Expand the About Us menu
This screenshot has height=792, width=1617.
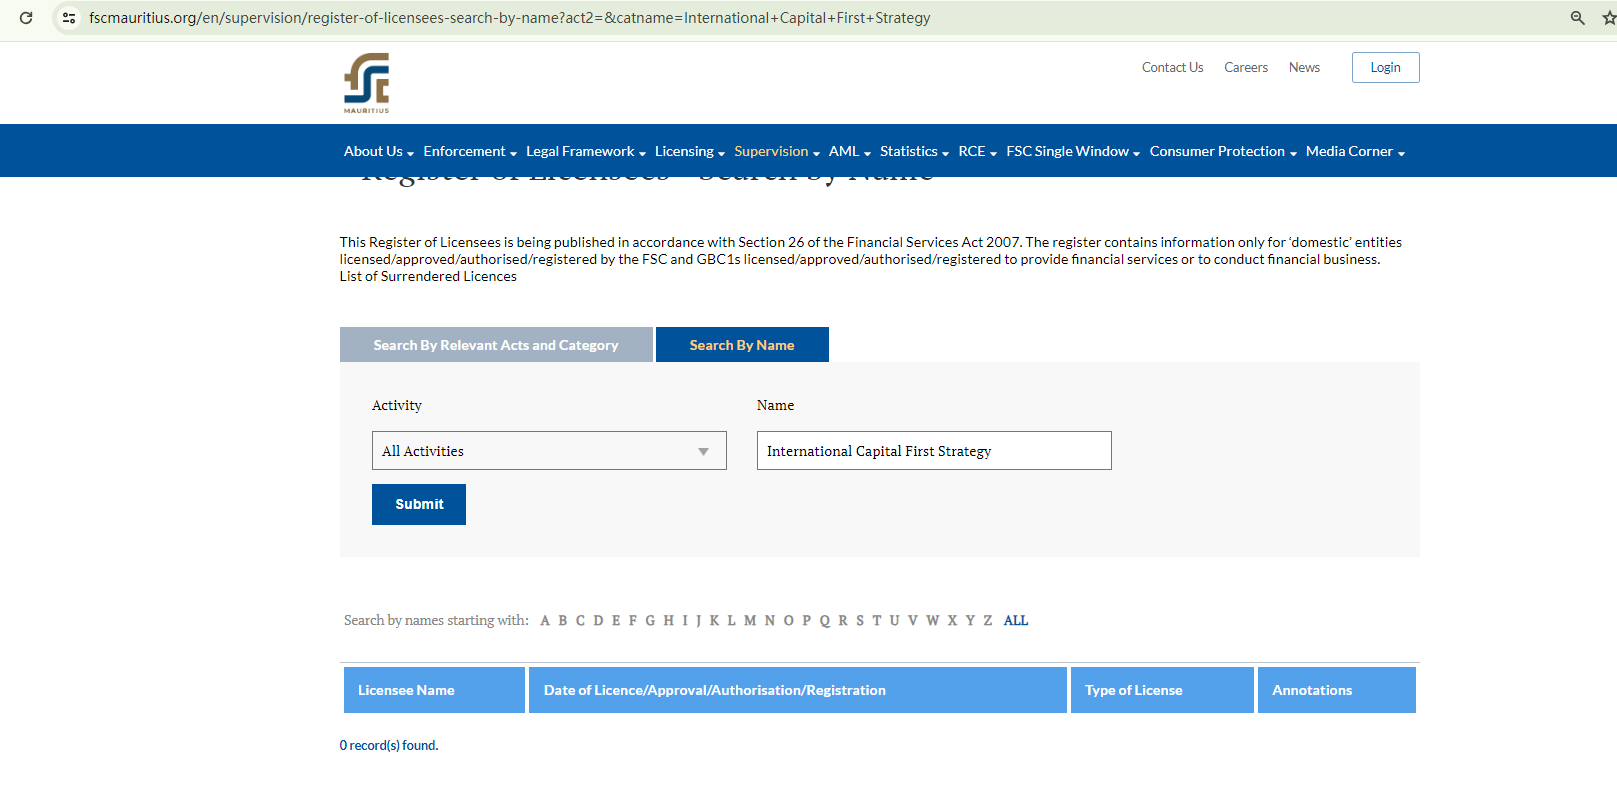tap(378, 151)
